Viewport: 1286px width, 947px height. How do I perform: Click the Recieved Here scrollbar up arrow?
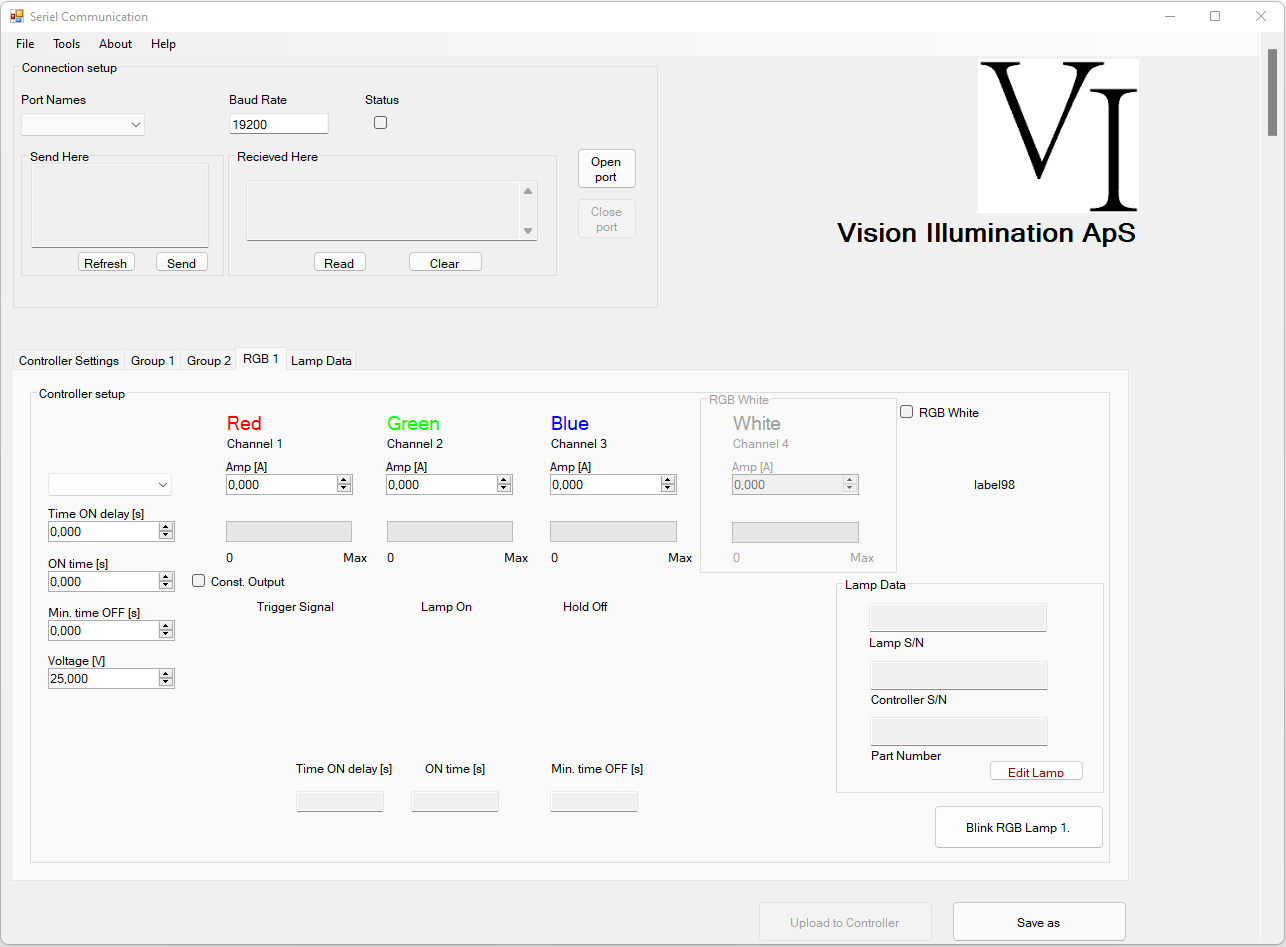[528, 190]
